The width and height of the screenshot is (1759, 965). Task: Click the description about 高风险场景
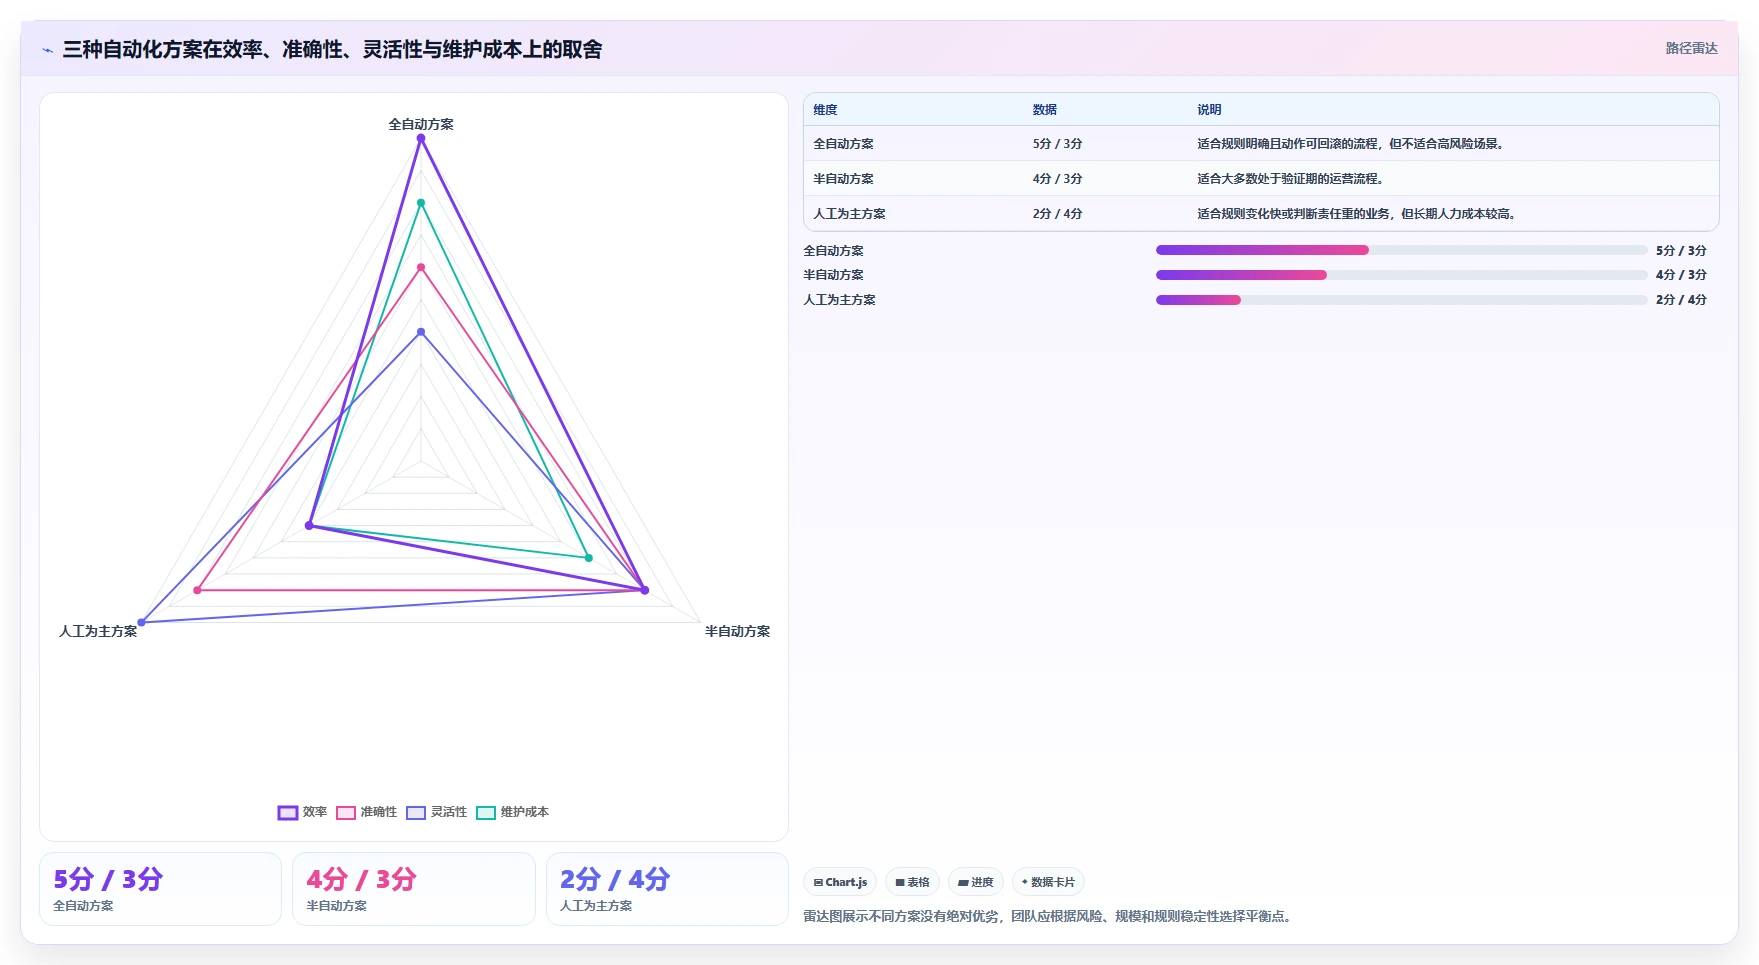click(x=1351, y=144)
